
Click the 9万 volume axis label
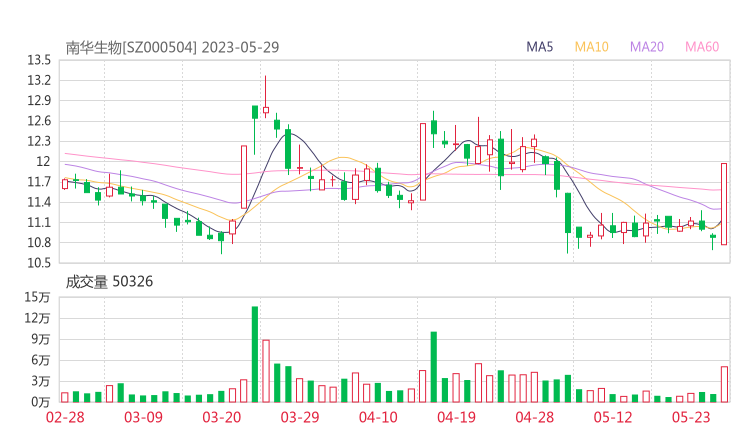click(x=41, y=339)
